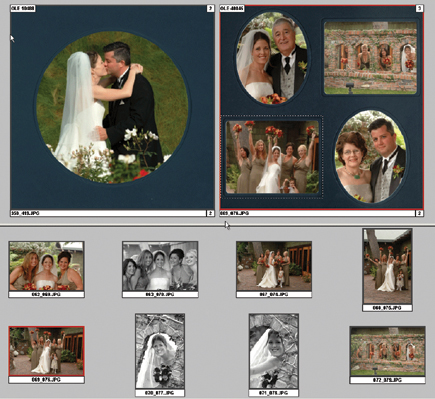Click the filename bar beneath the right page
Screen dimensions: 435x399
(x=317, y=213)
